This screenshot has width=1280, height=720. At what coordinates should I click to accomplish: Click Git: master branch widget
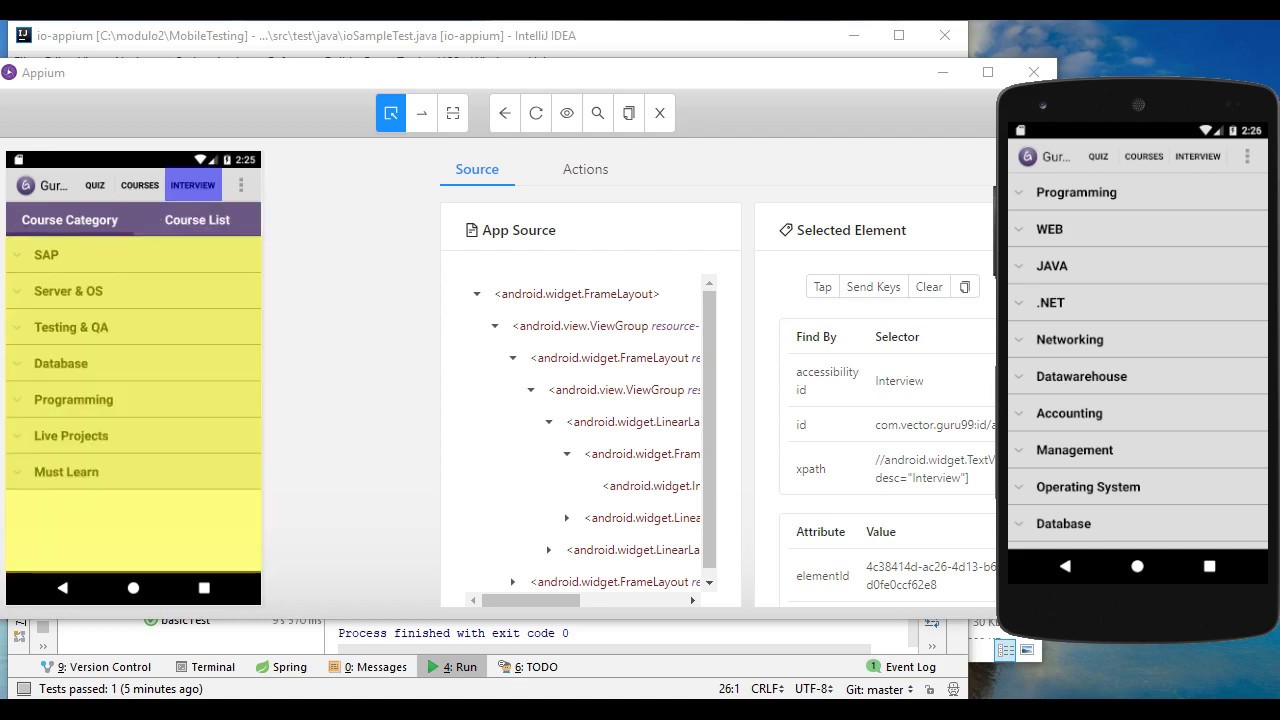click(x=880, y=689)
